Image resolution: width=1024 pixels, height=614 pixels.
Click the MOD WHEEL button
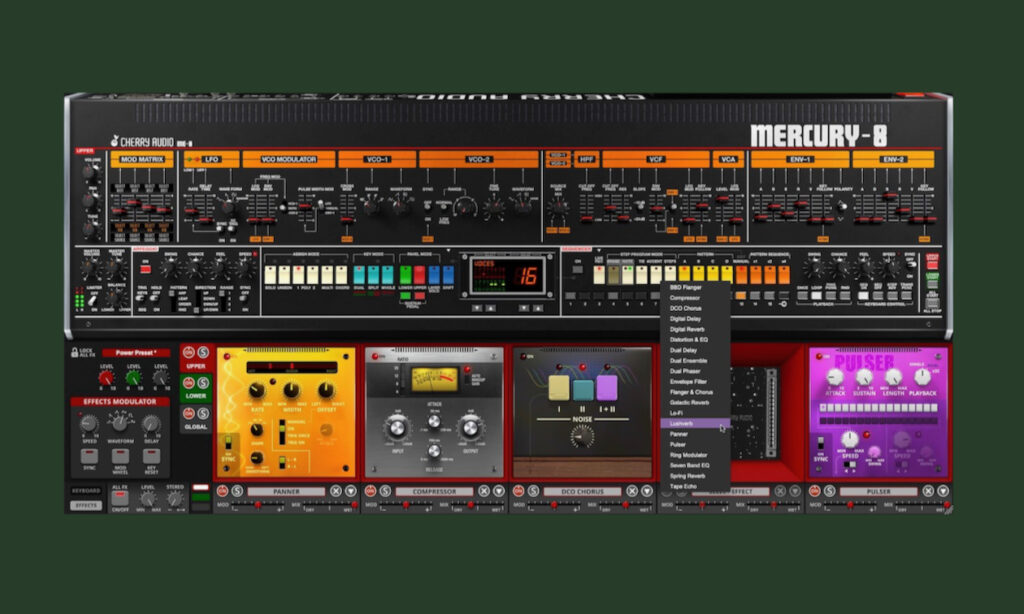[120, 456]
